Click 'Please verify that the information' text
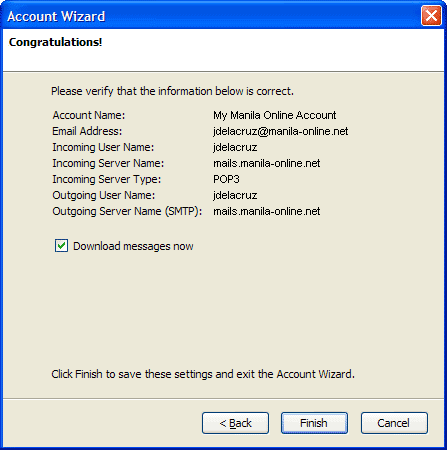 [172, 91]
